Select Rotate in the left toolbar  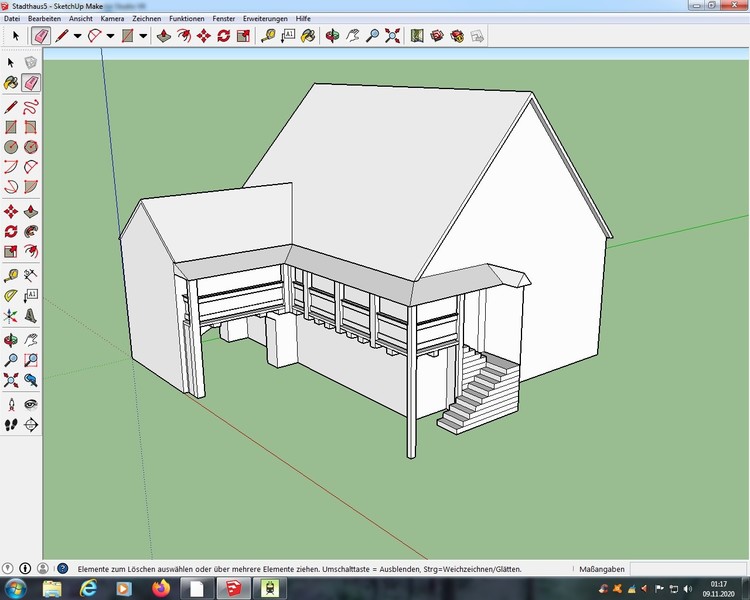[11, 232]
